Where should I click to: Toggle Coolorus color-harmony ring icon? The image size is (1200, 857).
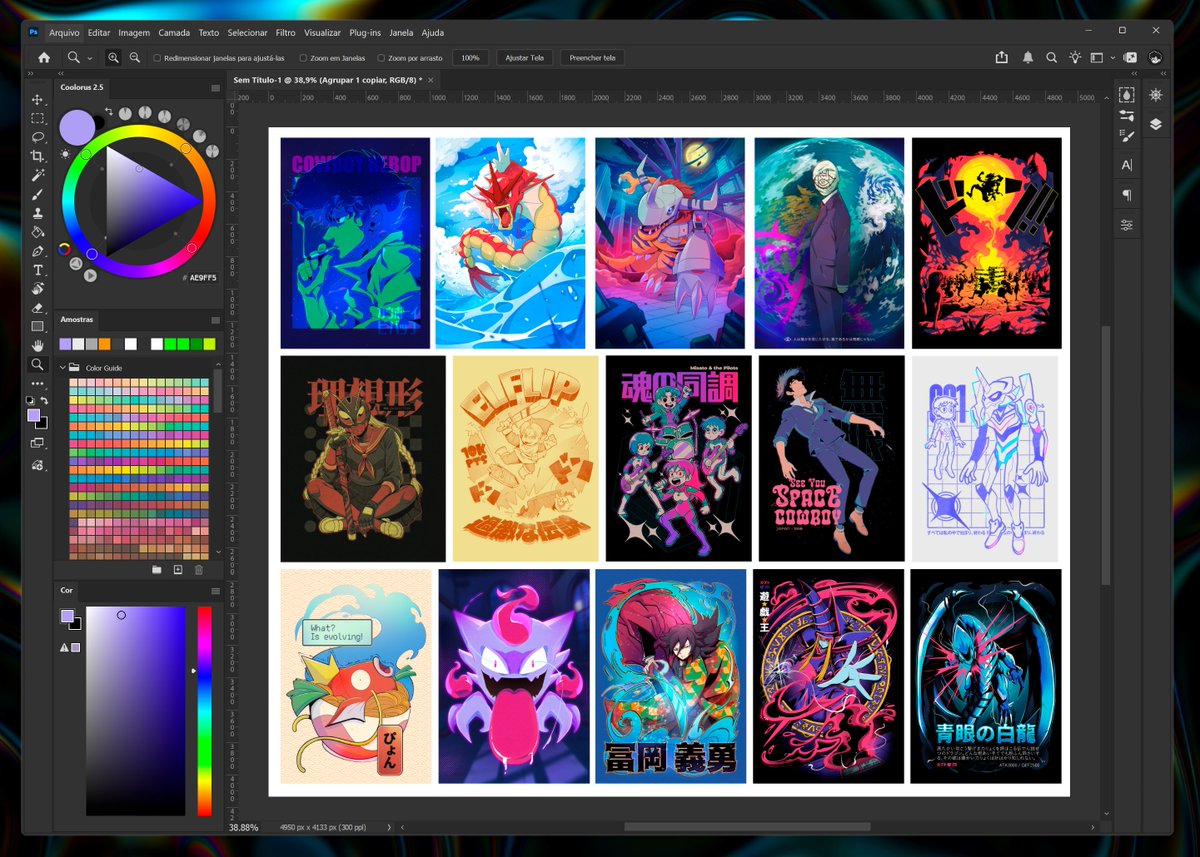coord(64,249)
